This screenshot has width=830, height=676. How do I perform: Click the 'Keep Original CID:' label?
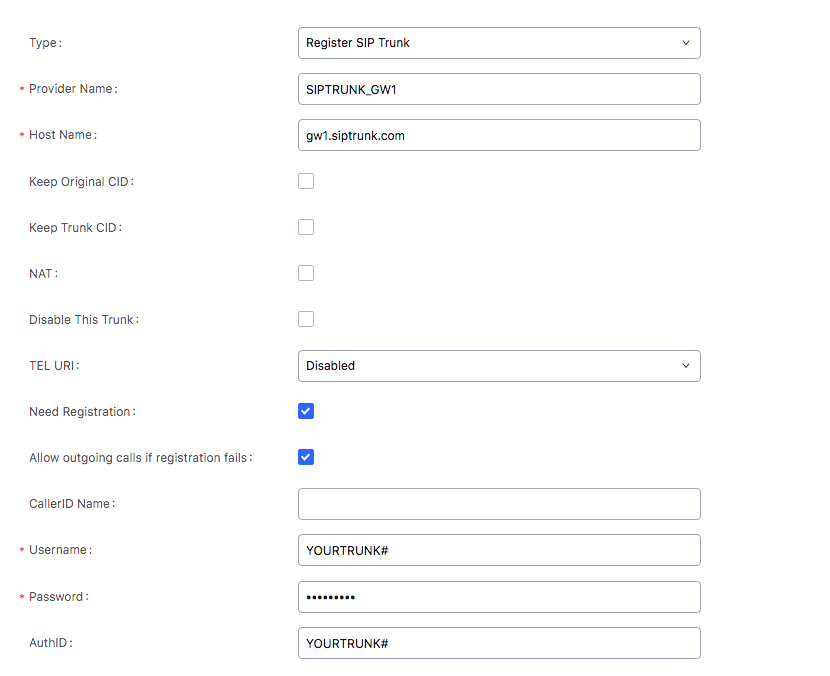pos(82,182)
